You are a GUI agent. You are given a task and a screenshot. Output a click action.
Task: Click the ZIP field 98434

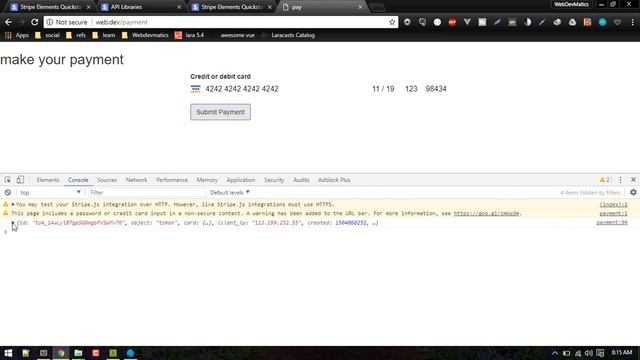[x=436, y=89]
